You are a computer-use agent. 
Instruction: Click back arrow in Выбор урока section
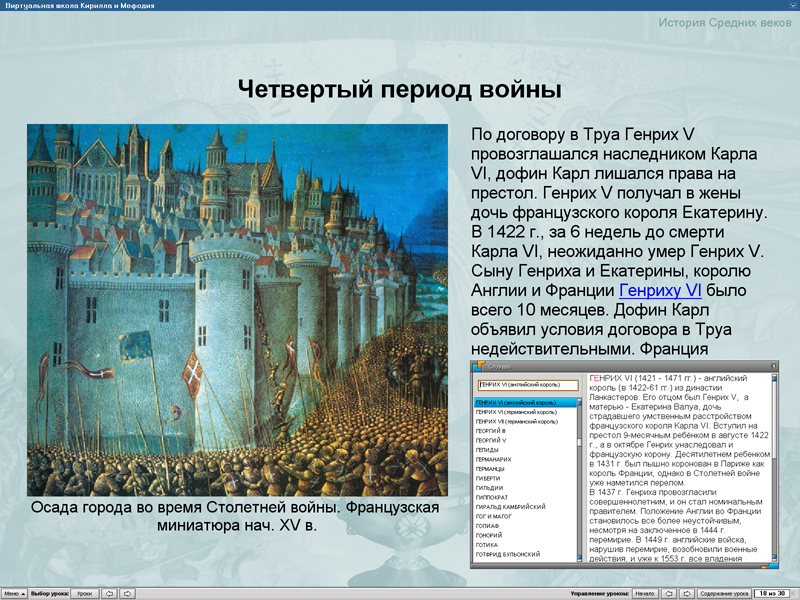tap(109, 591)
